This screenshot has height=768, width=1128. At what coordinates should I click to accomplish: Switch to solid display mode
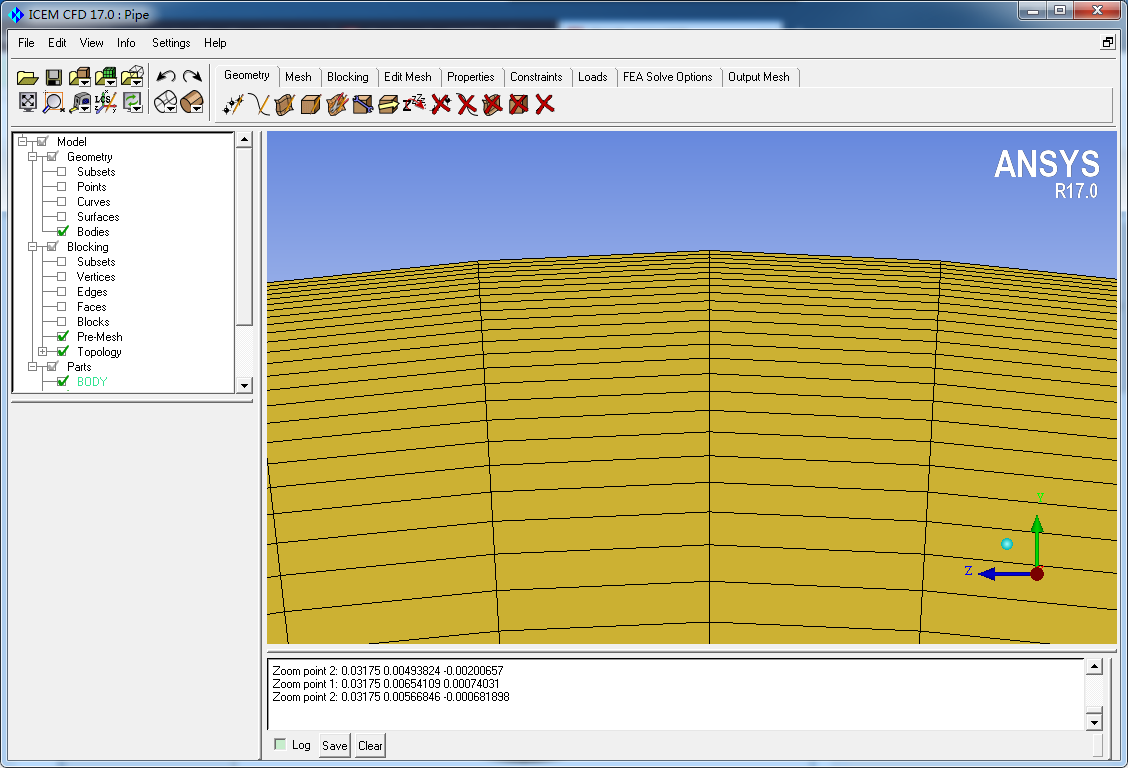coord(192,102)
